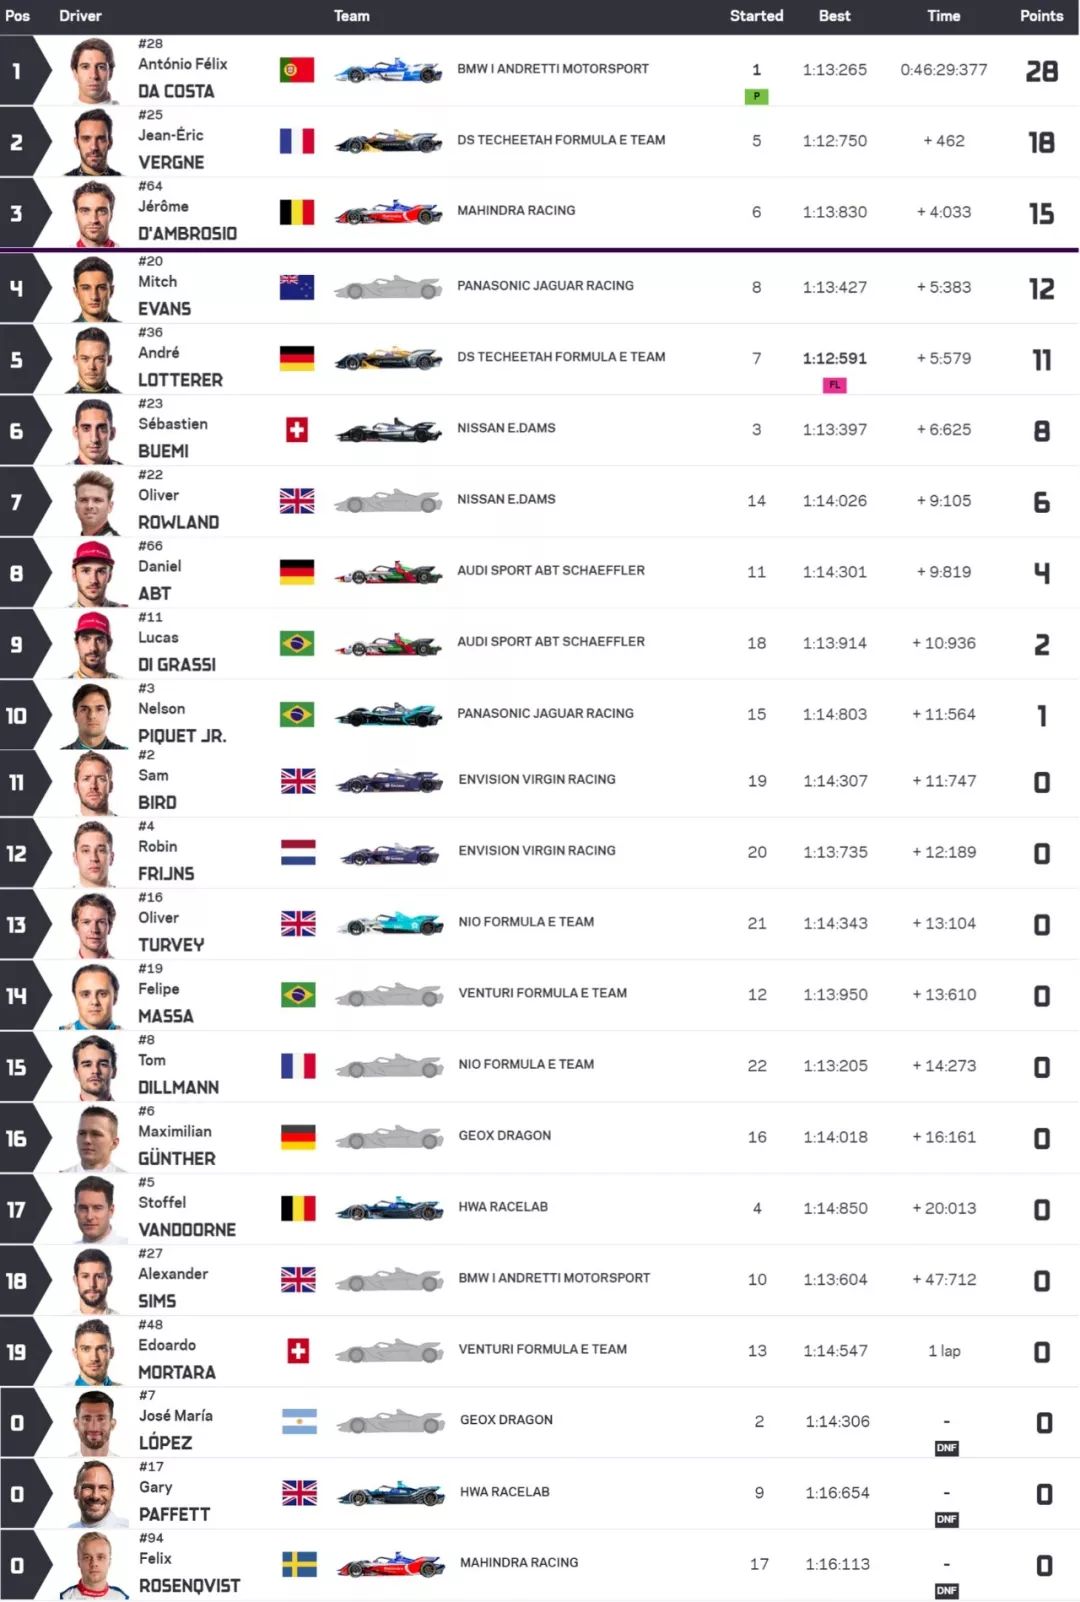Click the Swedish flag beside Felix Rosenqvist
The width and height of the screenshot is (1080, 1602).
point(299,1564)
